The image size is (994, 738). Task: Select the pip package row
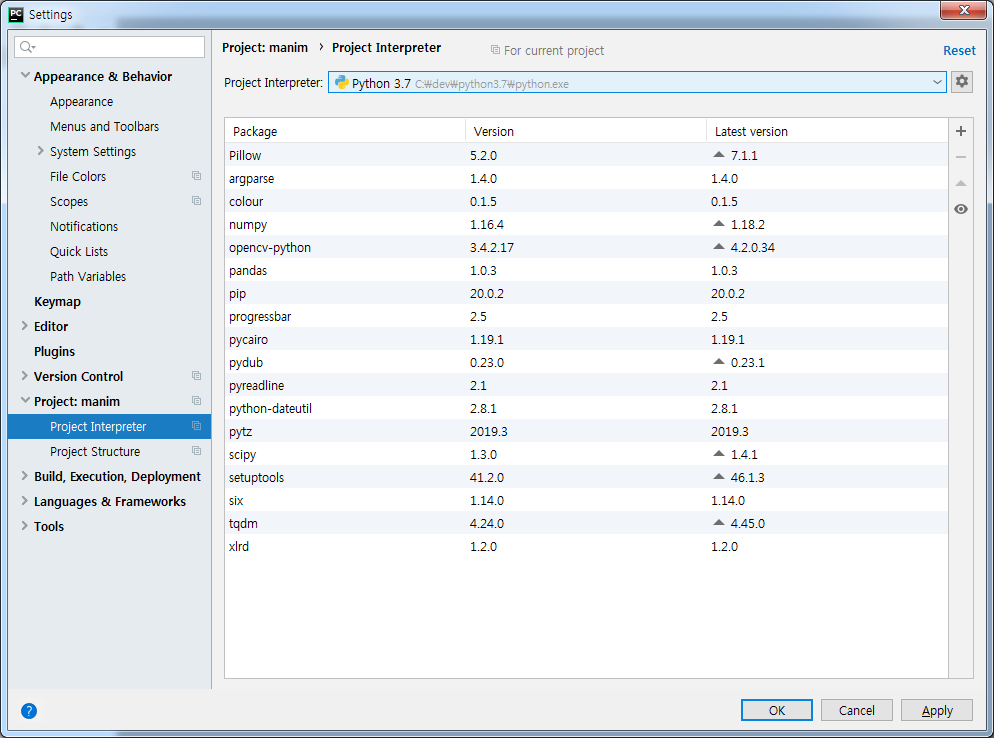coord(586,293)
